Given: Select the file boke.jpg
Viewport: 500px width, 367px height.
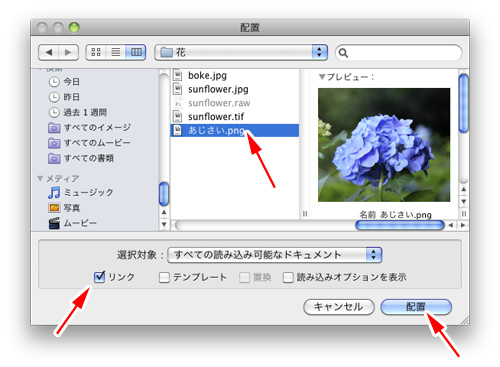Looking at the screenshot, I should pos(207,75).
